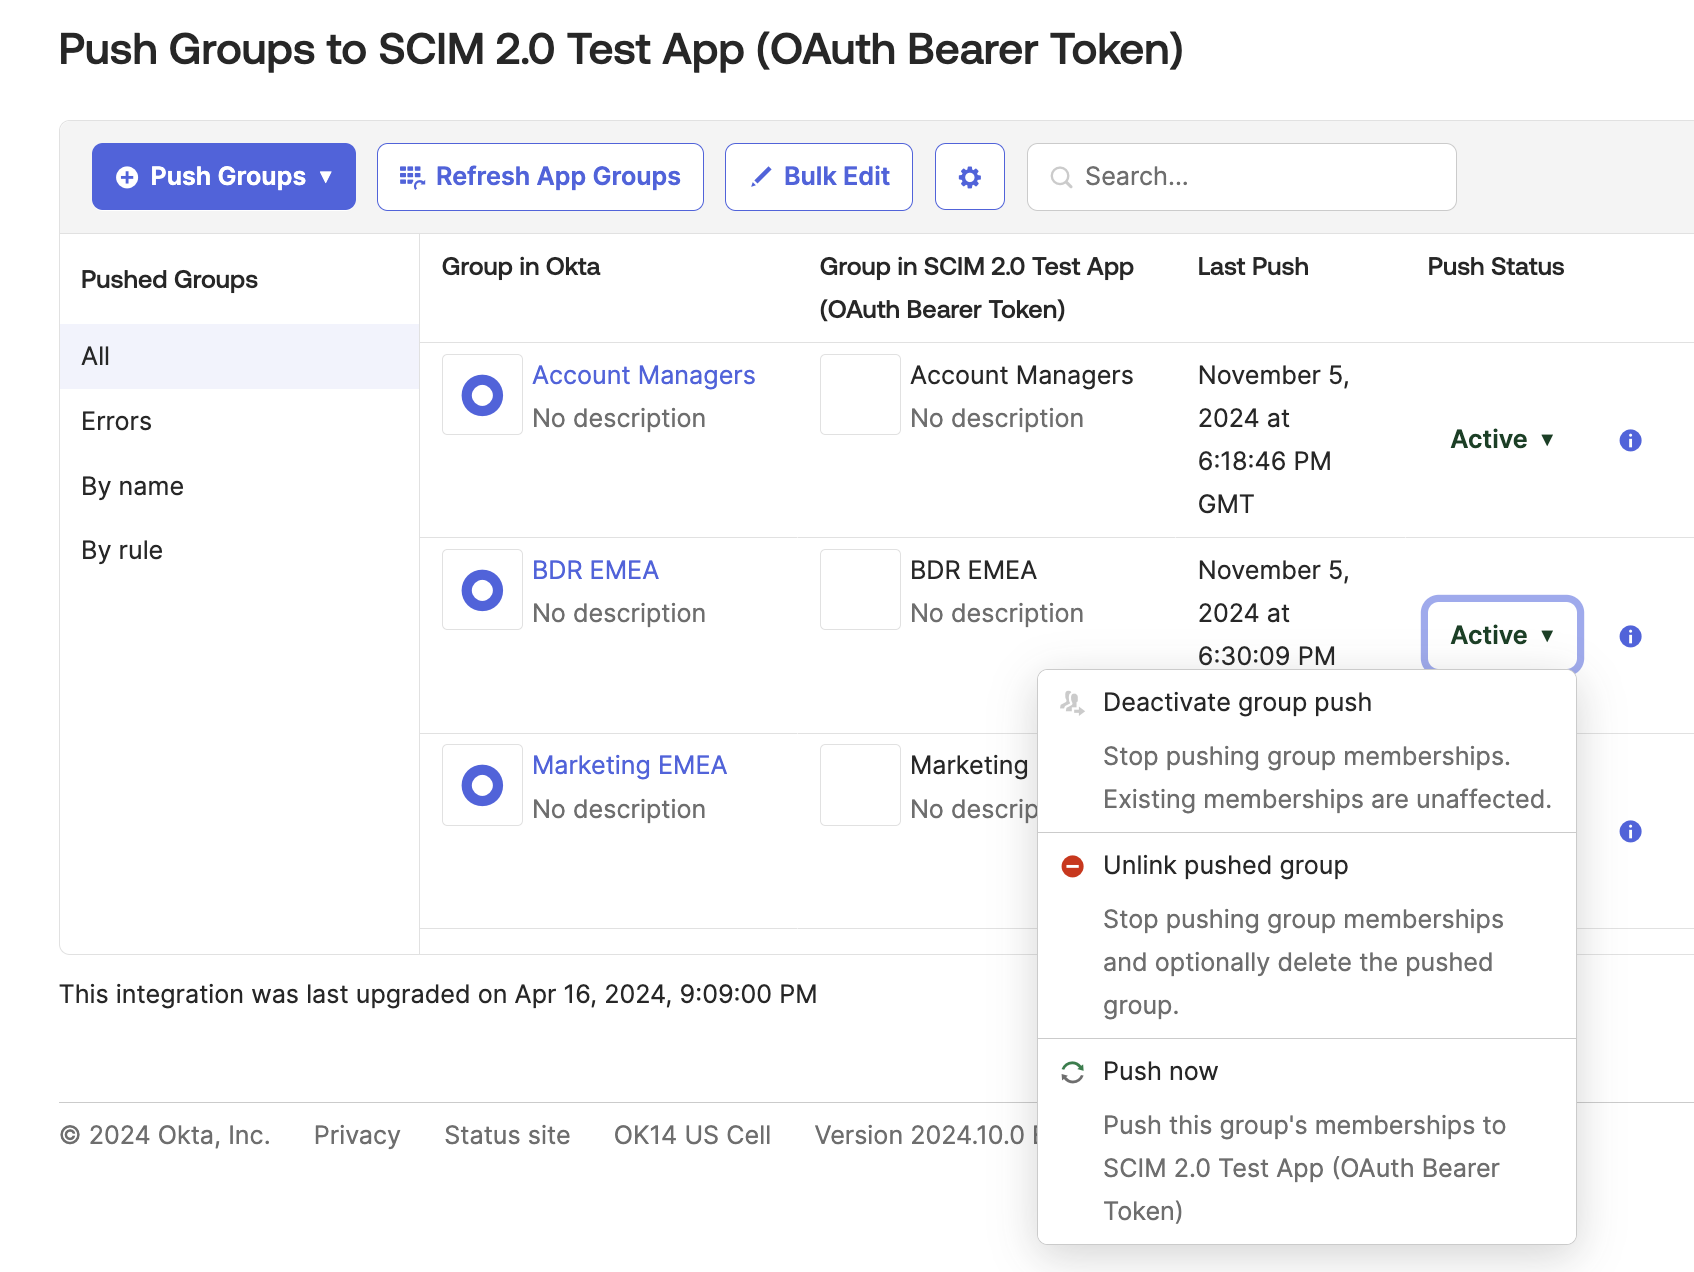This screenshot has width=1694, height=1272.
Task: Click the Marketing EMEA Okta group icon
Action: click(482, 785)
